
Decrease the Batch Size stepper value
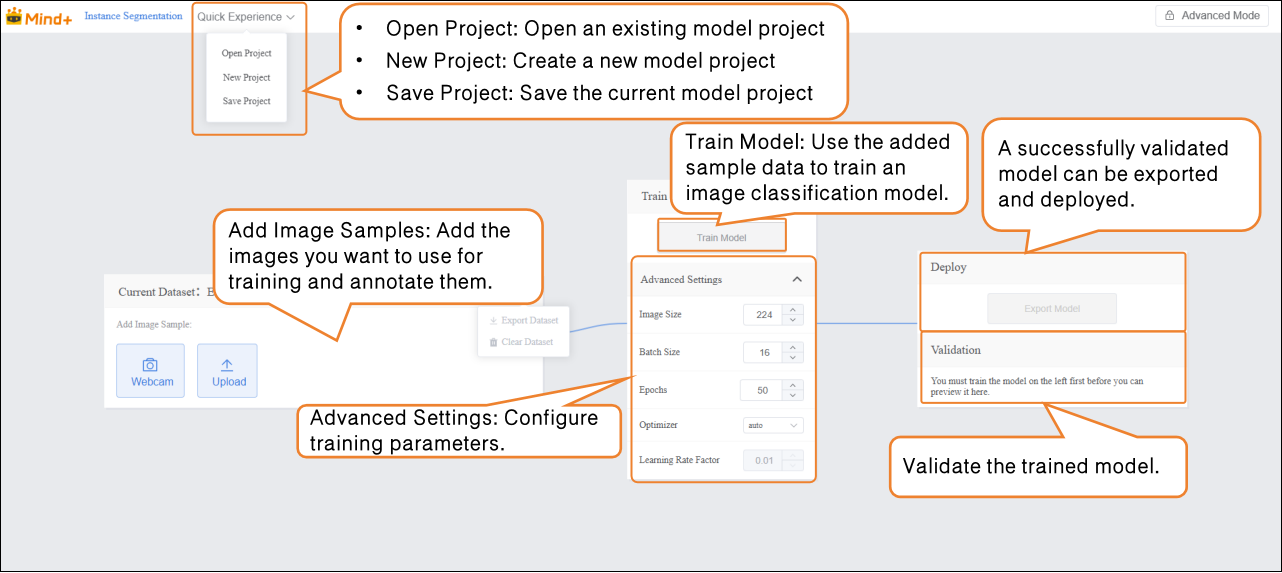pyautogui.click(x=793, y=358)
